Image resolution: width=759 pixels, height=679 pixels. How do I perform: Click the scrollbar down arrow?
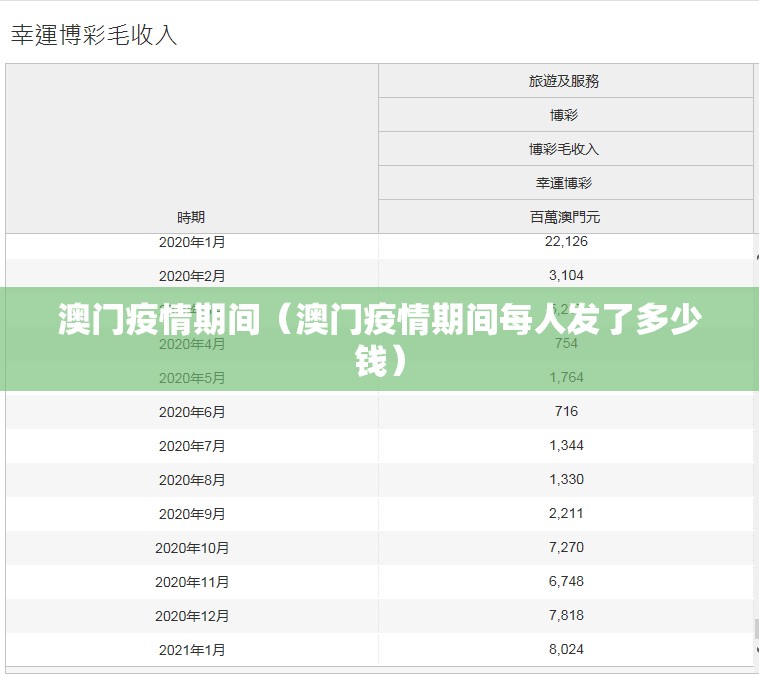[x=757, y=650]
